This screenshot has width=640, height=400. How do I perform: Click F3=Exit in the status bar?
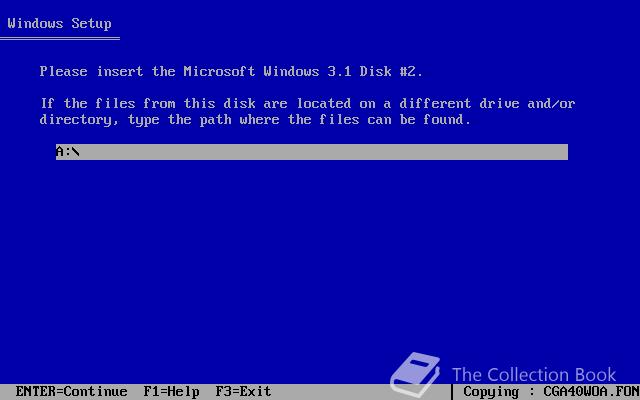pyautogui.click(x=243, y=391)
